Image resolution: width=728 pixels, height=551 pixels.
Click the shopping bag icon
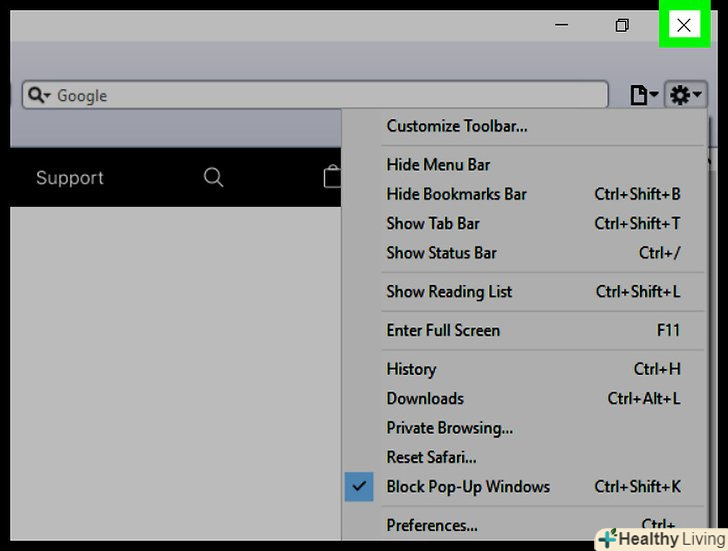click(x=332, y=177)
